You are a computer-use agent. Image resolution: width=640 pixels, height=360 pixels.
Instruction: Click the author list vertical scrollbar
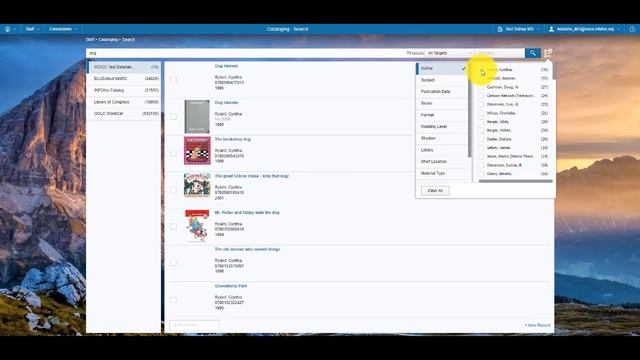[554, 71]
